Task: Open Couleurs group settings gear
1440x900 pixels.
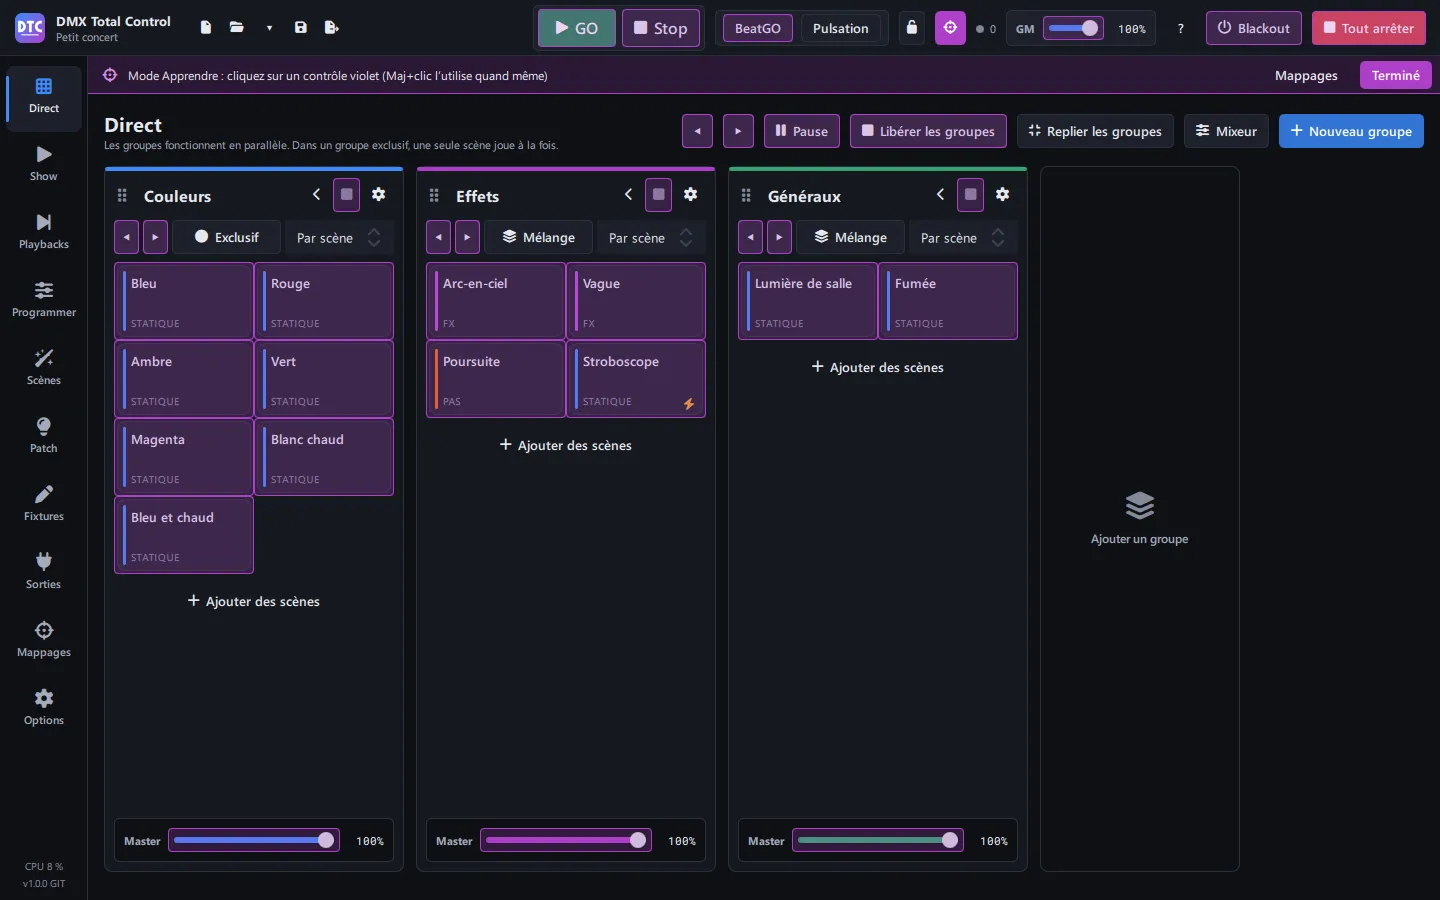Action: [x=379, y=195]
